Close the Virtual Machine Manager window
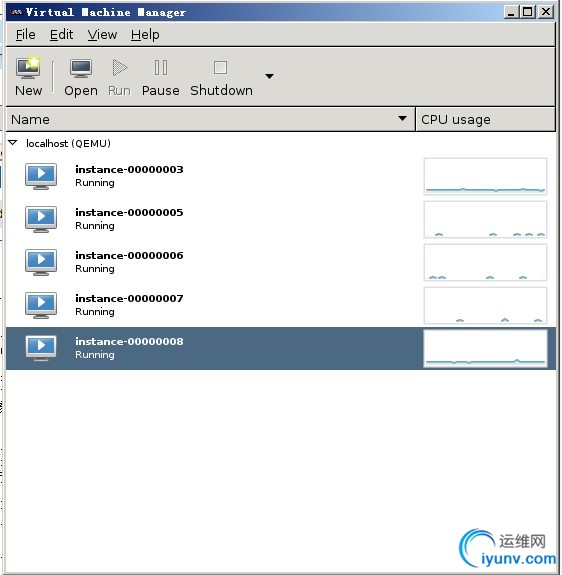 click(546, 12)
